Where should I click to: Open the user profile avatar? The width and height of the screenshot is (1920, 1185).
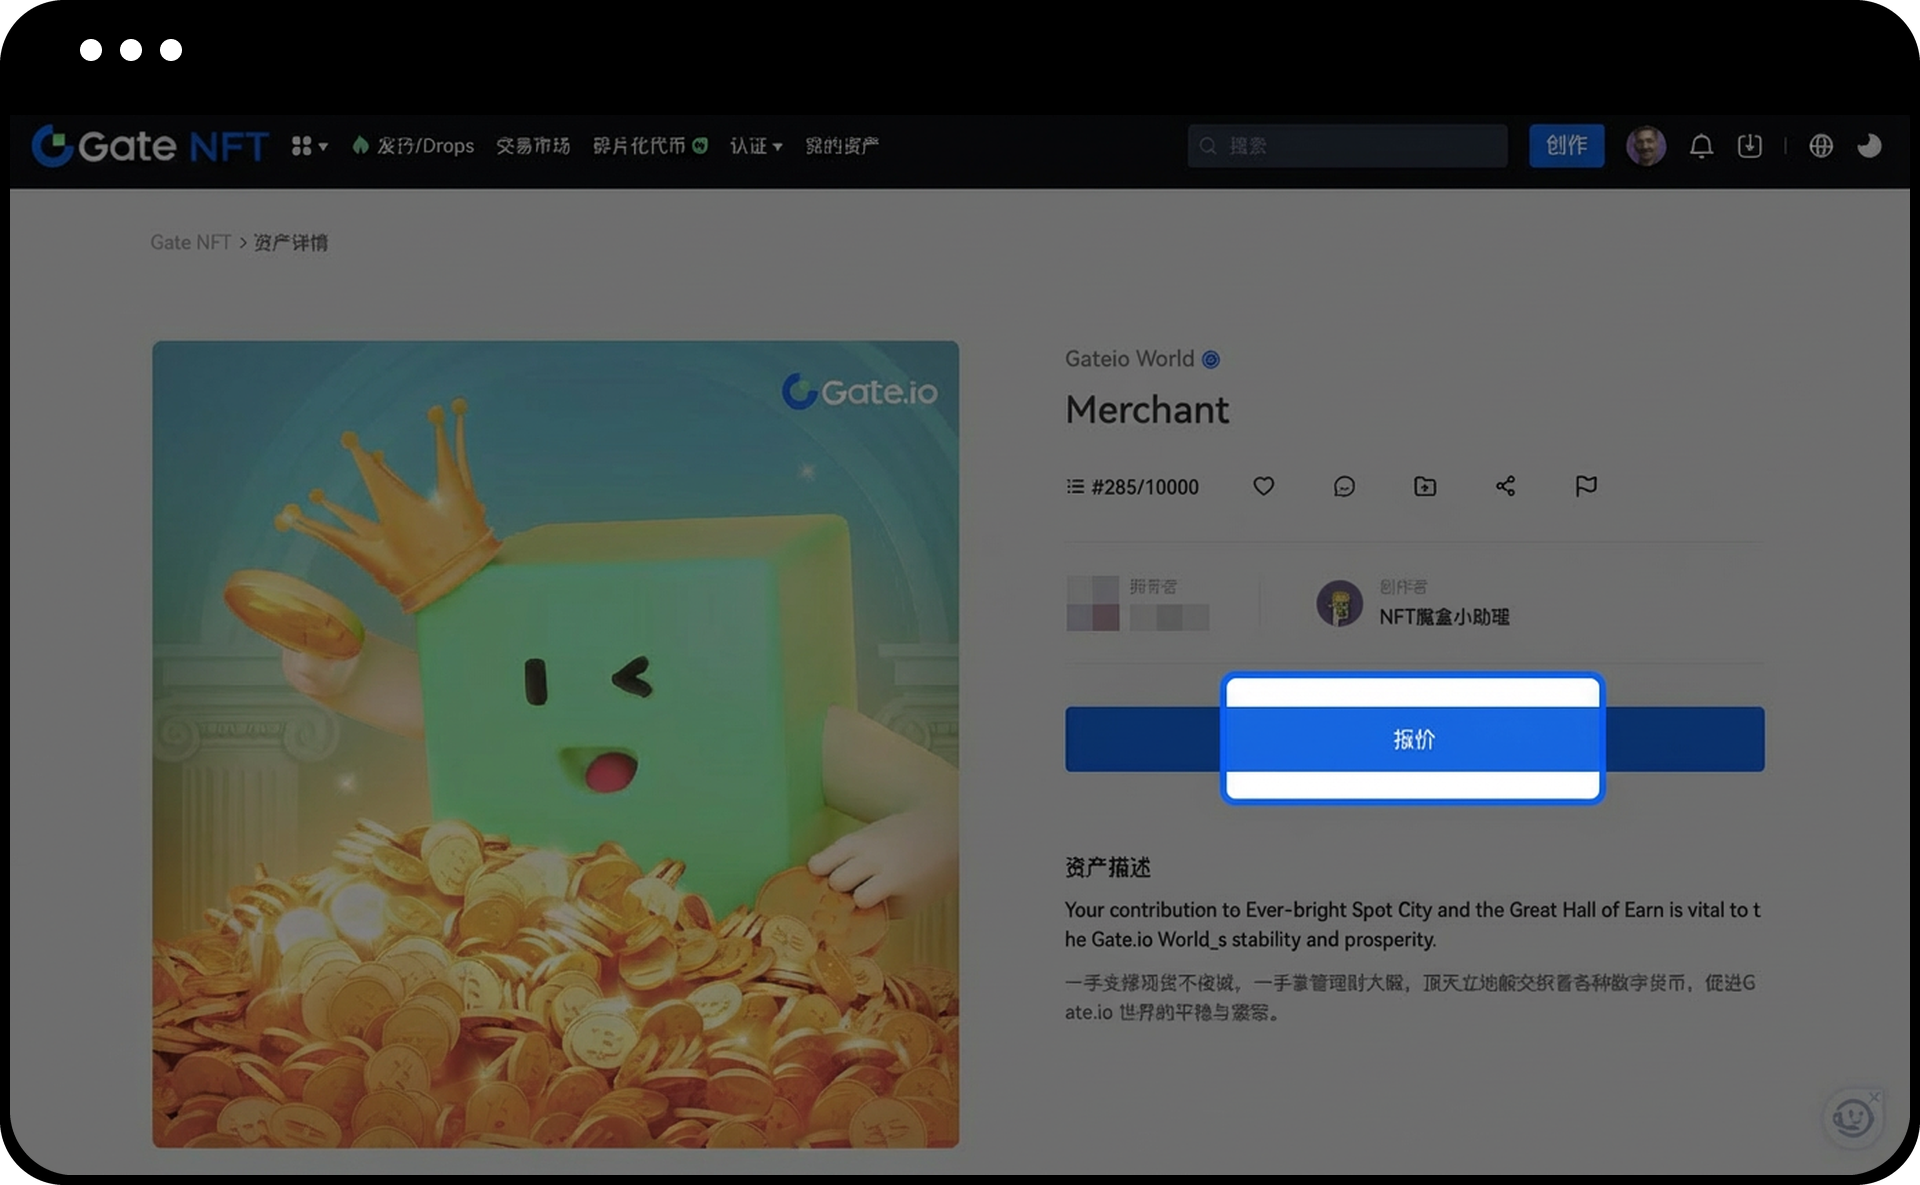[1646, 146]
